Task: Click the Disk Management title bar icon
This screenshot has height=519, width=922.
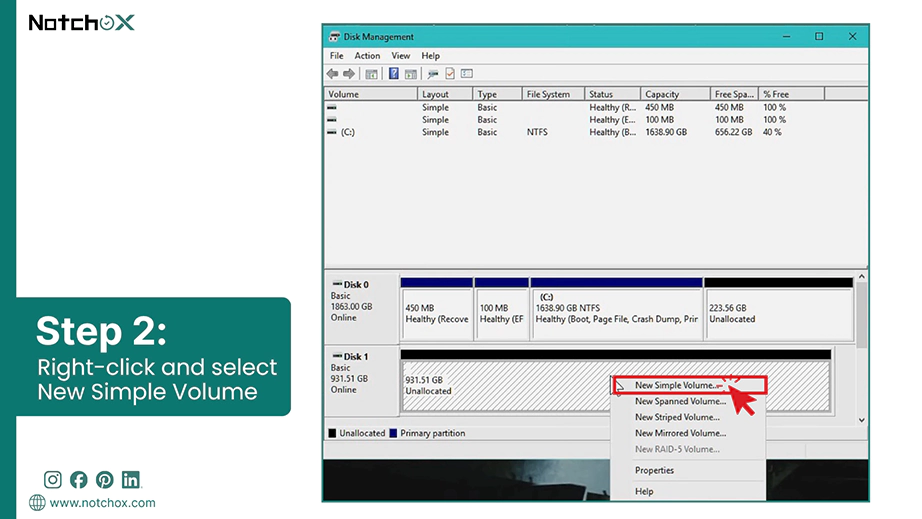Action: coord(334,36)
